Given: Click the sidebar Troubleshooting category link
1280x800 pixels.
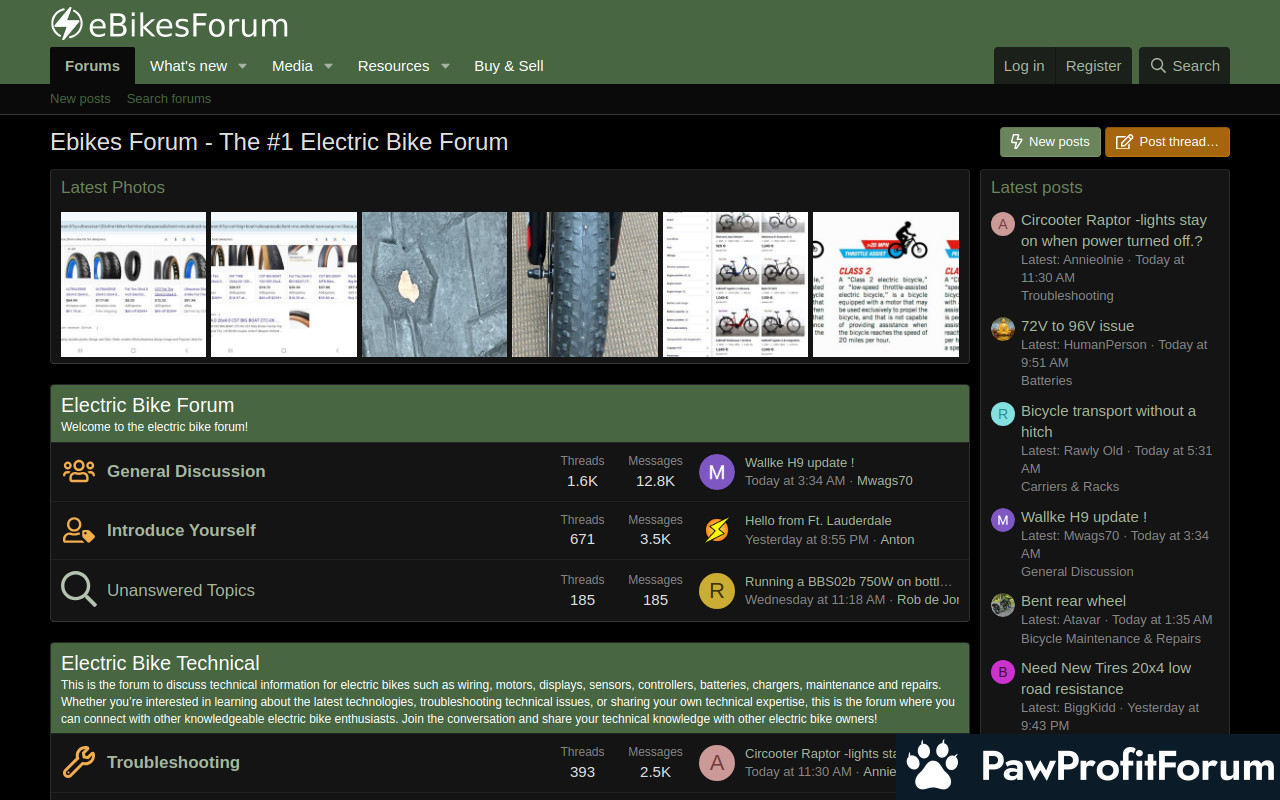Looking at the screenshot, I should click(1067, 295).
